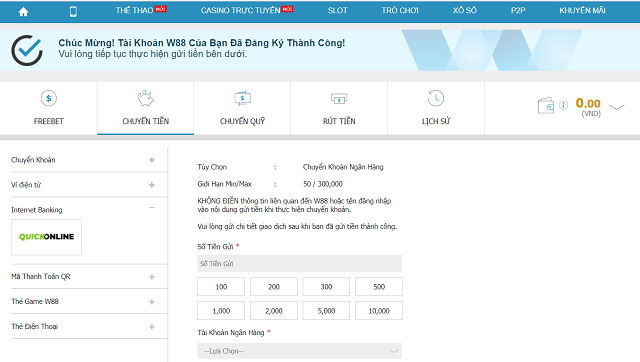Click the piggy bank Chuyển Tiền icon
640x362 pixels.
click(x=145, y=98)
